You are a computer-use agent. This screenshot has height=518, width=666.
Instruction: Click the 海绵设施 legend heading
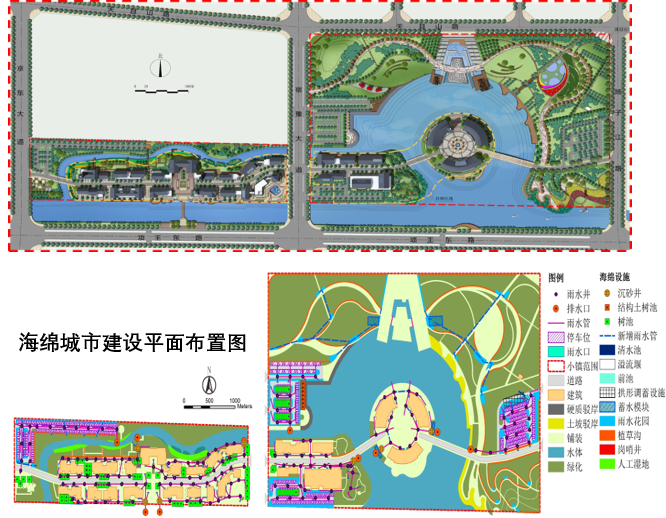(x=617, y=277)
